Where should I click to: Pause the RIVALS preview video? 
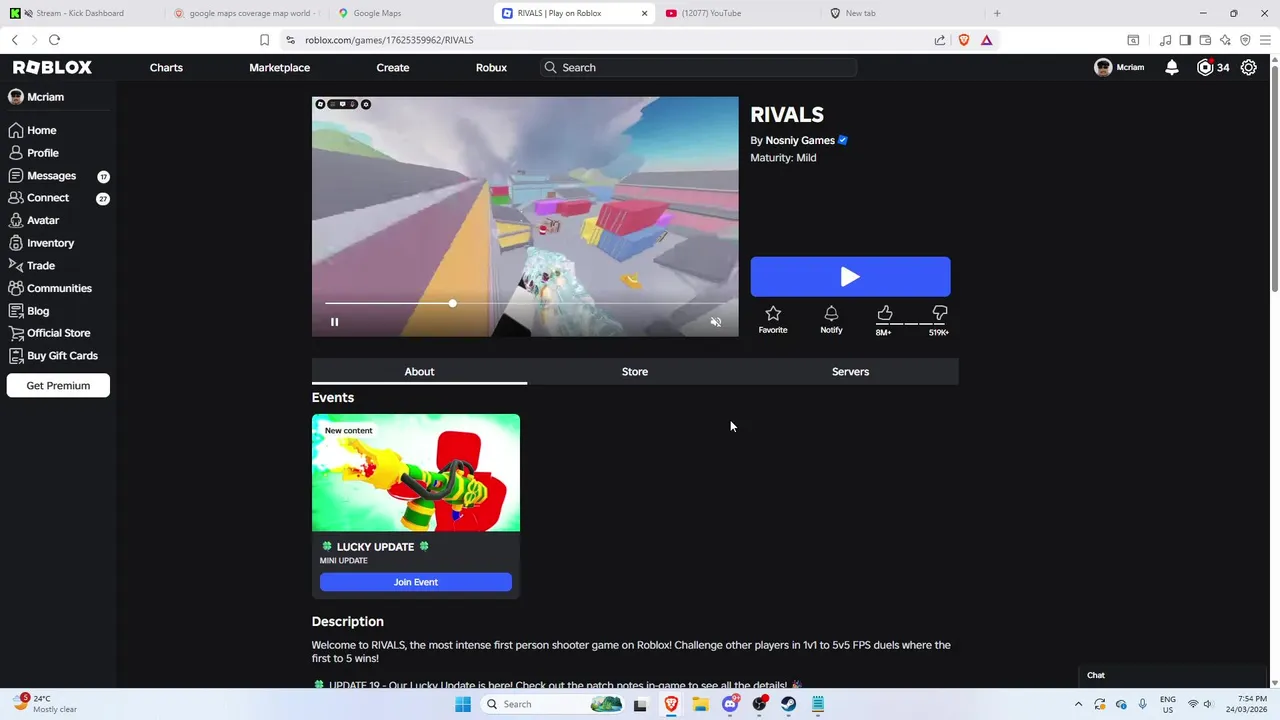tap(334, 322)
